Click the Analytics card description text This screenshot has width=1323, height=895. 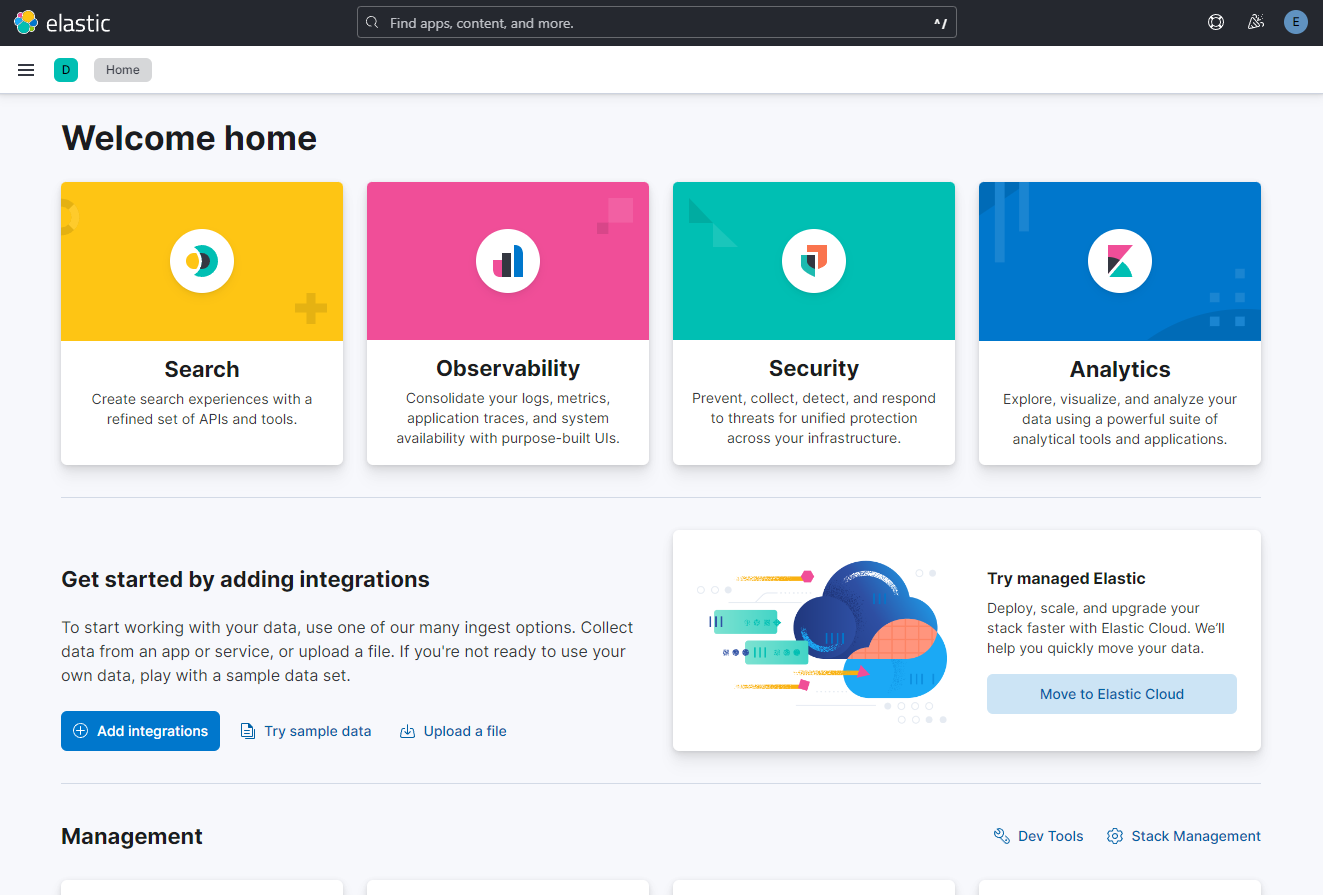1120,419
